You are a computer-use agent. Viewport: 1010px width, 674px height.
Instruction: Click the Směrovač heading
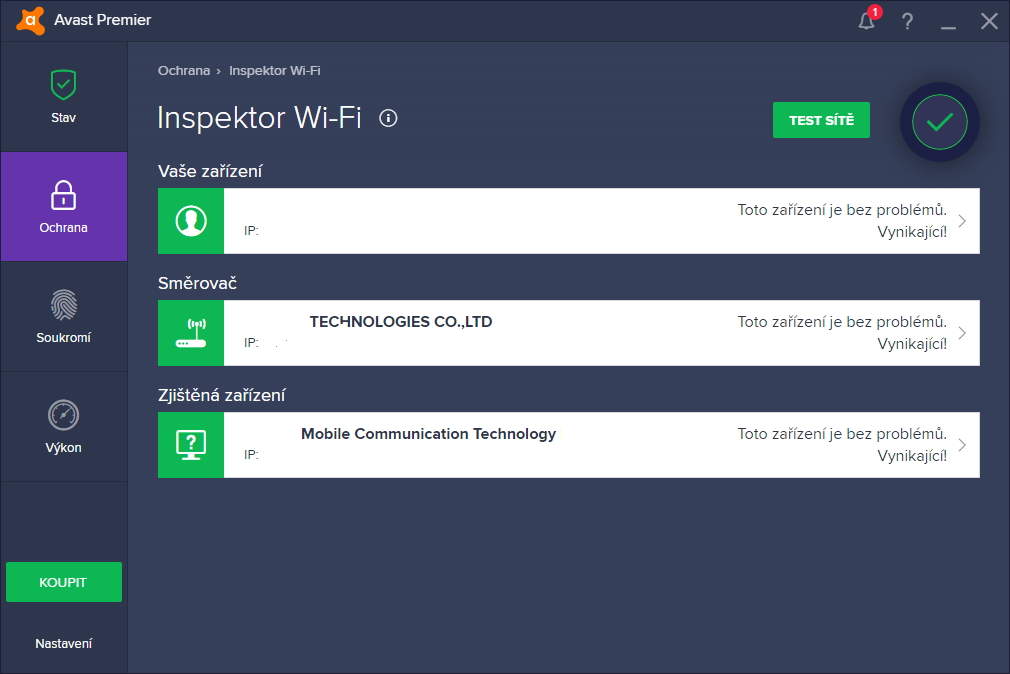coord(197,283)
